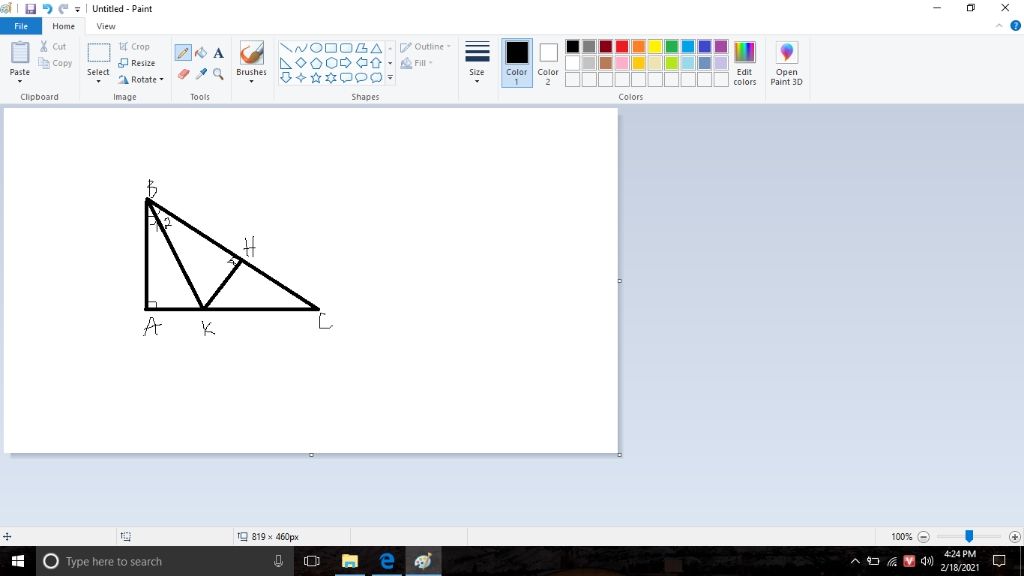The height and width of the screenshot is (576, 1024).
Task: Activate Color 1 foreground selector
Action: tap(517, 63)
